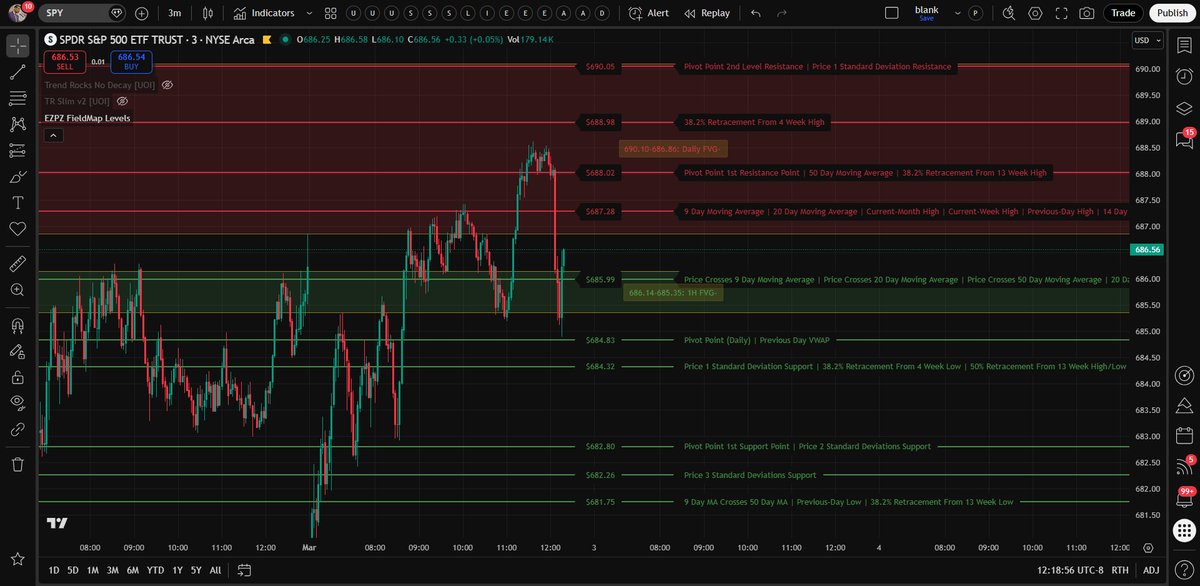This screenshot has height=586, width=1200.
Task: Expand the favorite indicators dropdown arrow
Action: (x=309, y=13)
